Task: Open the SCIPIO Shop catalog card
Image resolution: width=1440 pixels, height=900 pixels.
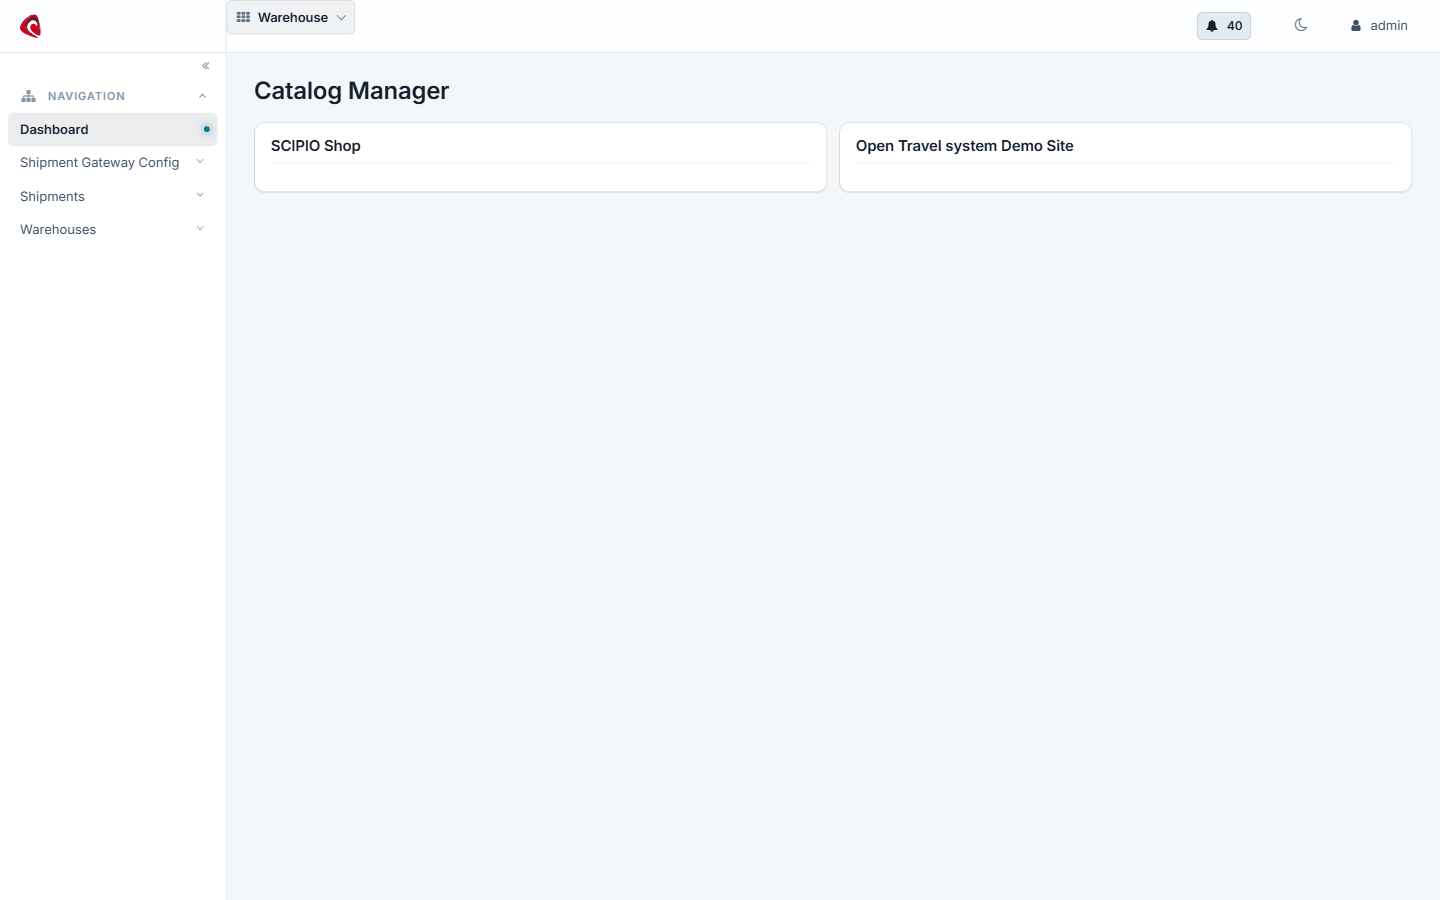Action: (541, 157)
